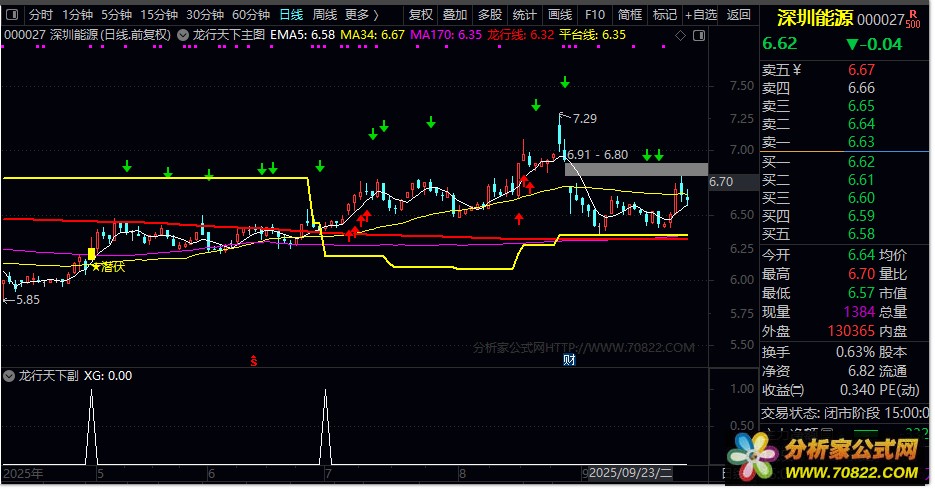Click the circled arrow icon before 龙行天下主图
The width and height of the screenshot is (935, 489).
click(x=184, y=34)
